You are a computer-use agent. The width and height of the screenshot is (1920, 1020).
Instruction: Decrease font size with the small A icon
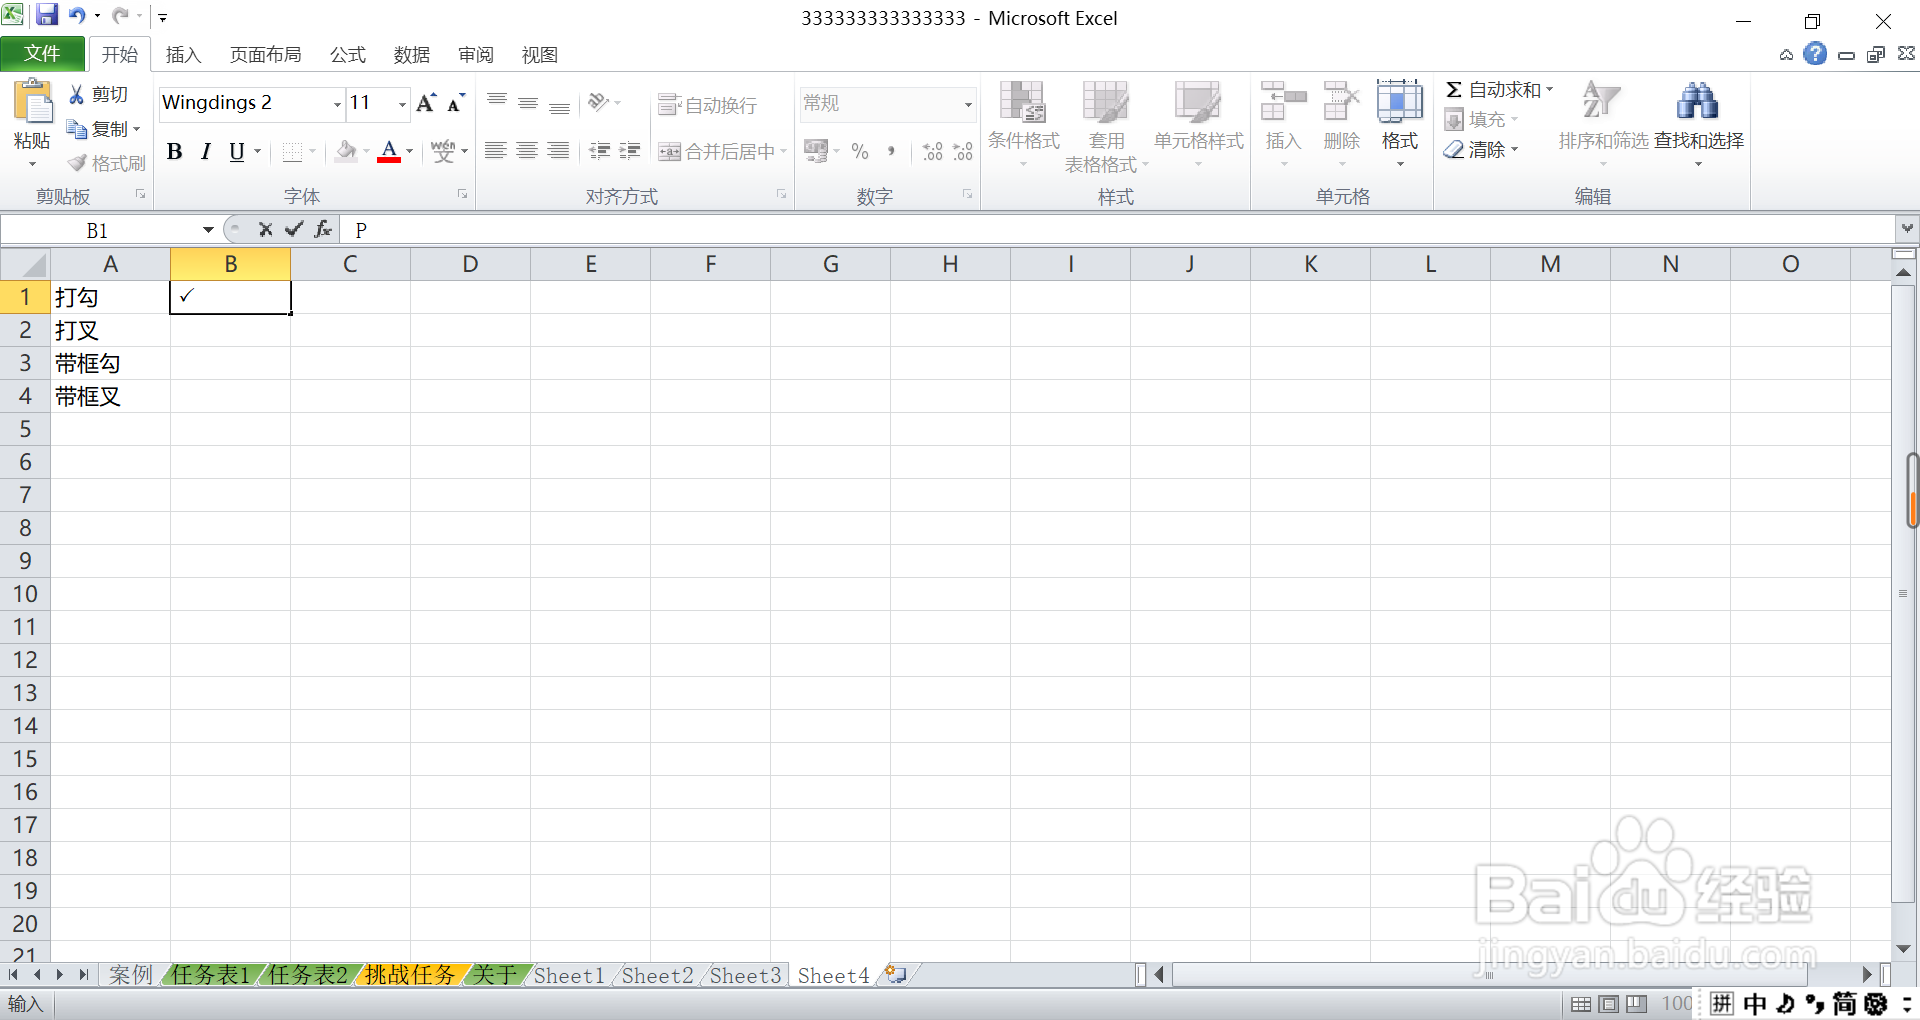point(456,102)
